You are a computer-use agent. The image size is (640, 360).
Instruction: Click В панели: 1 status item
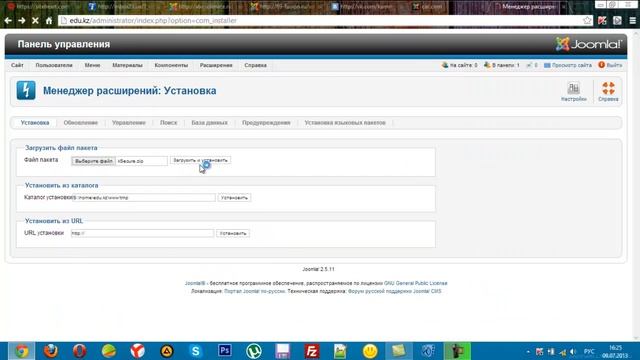(502, 65)
